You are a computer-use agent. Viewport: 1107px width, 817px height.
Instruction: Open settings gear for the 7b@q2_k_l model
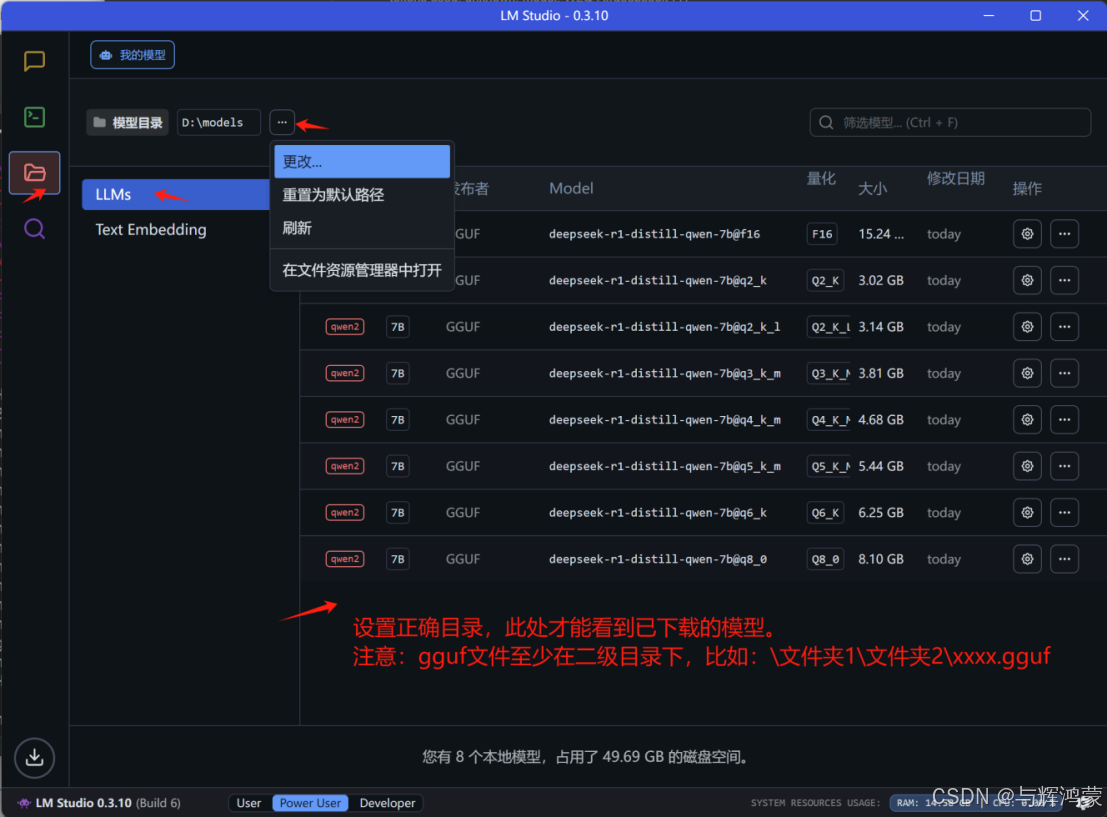coord(1027,327)
